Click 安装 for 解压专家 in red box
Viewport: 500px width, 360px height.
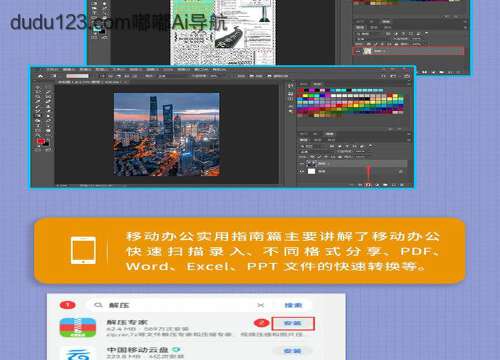coord(293,323)
